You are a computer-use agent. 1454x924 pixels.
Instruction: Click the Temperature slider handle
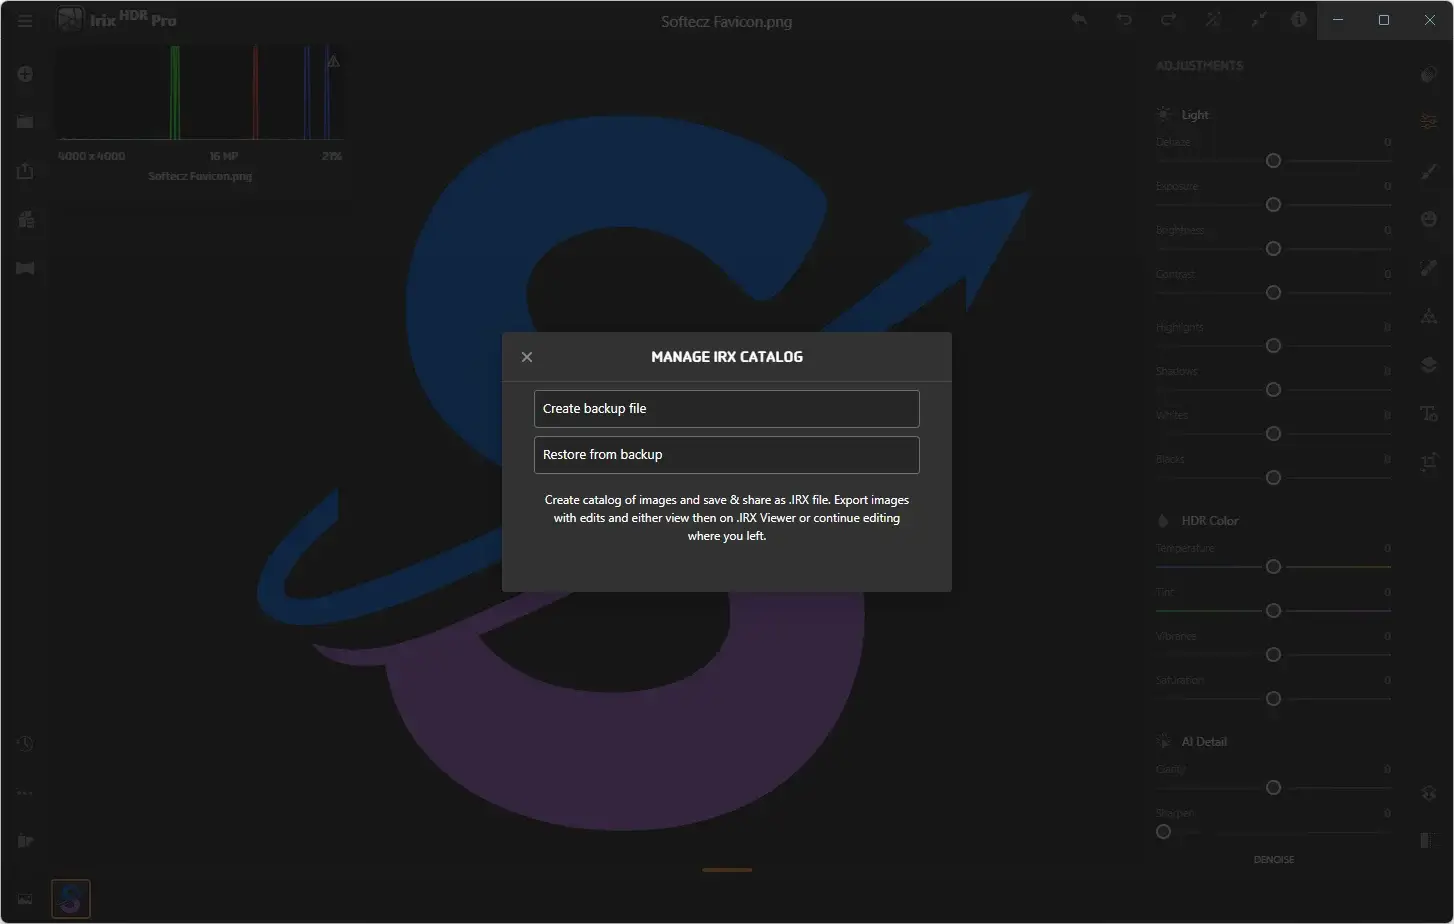[x=1273, y=567]
